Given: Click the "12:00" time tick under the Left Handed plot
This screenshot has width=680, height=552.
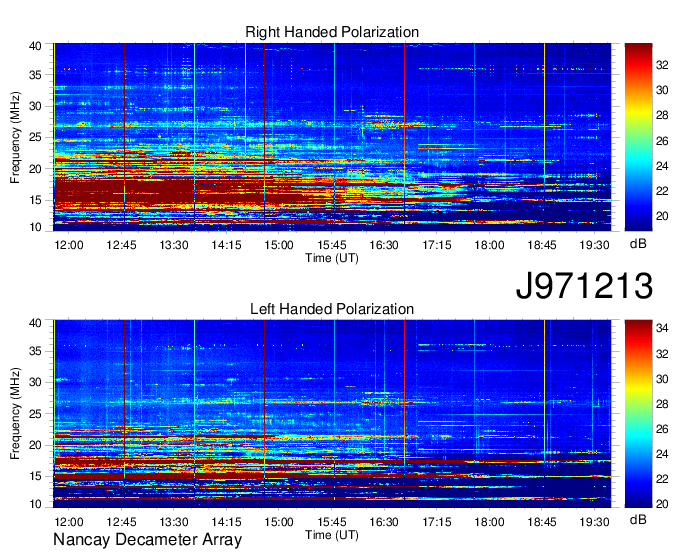Looking at the screenshot, I should coord(69,522).
